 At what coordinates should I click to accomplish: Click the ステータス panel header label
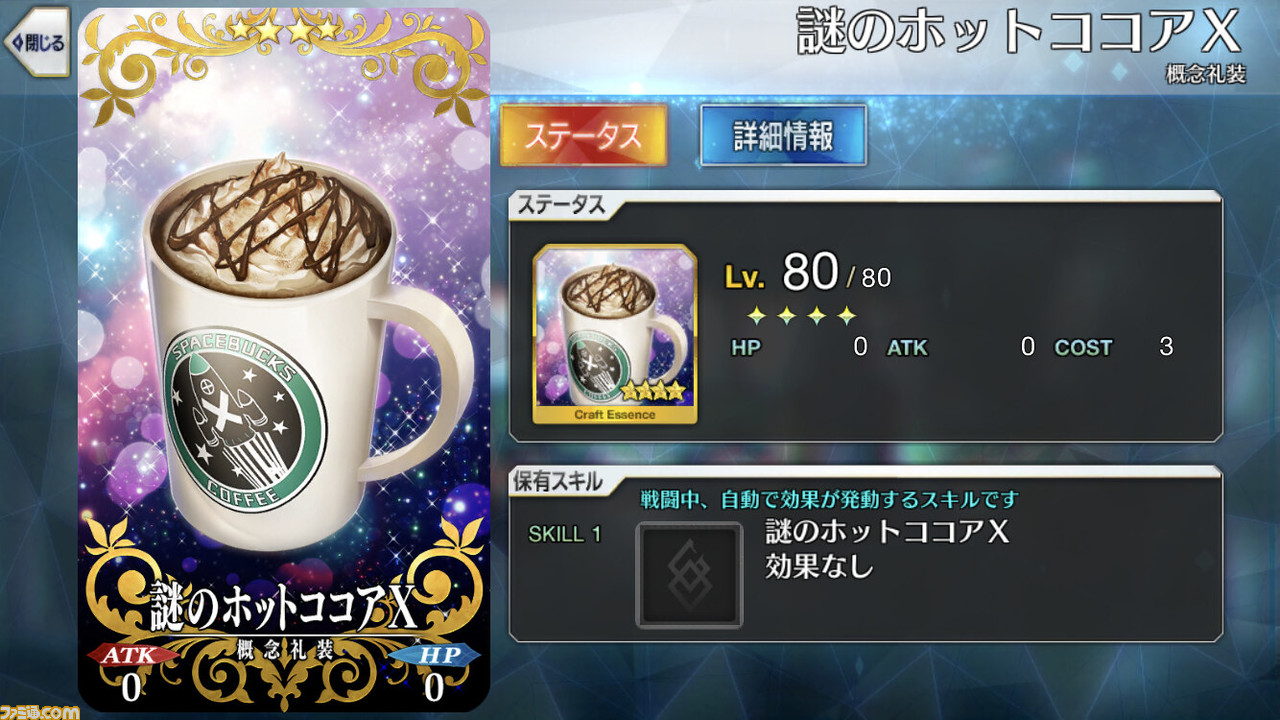point(560,205)
